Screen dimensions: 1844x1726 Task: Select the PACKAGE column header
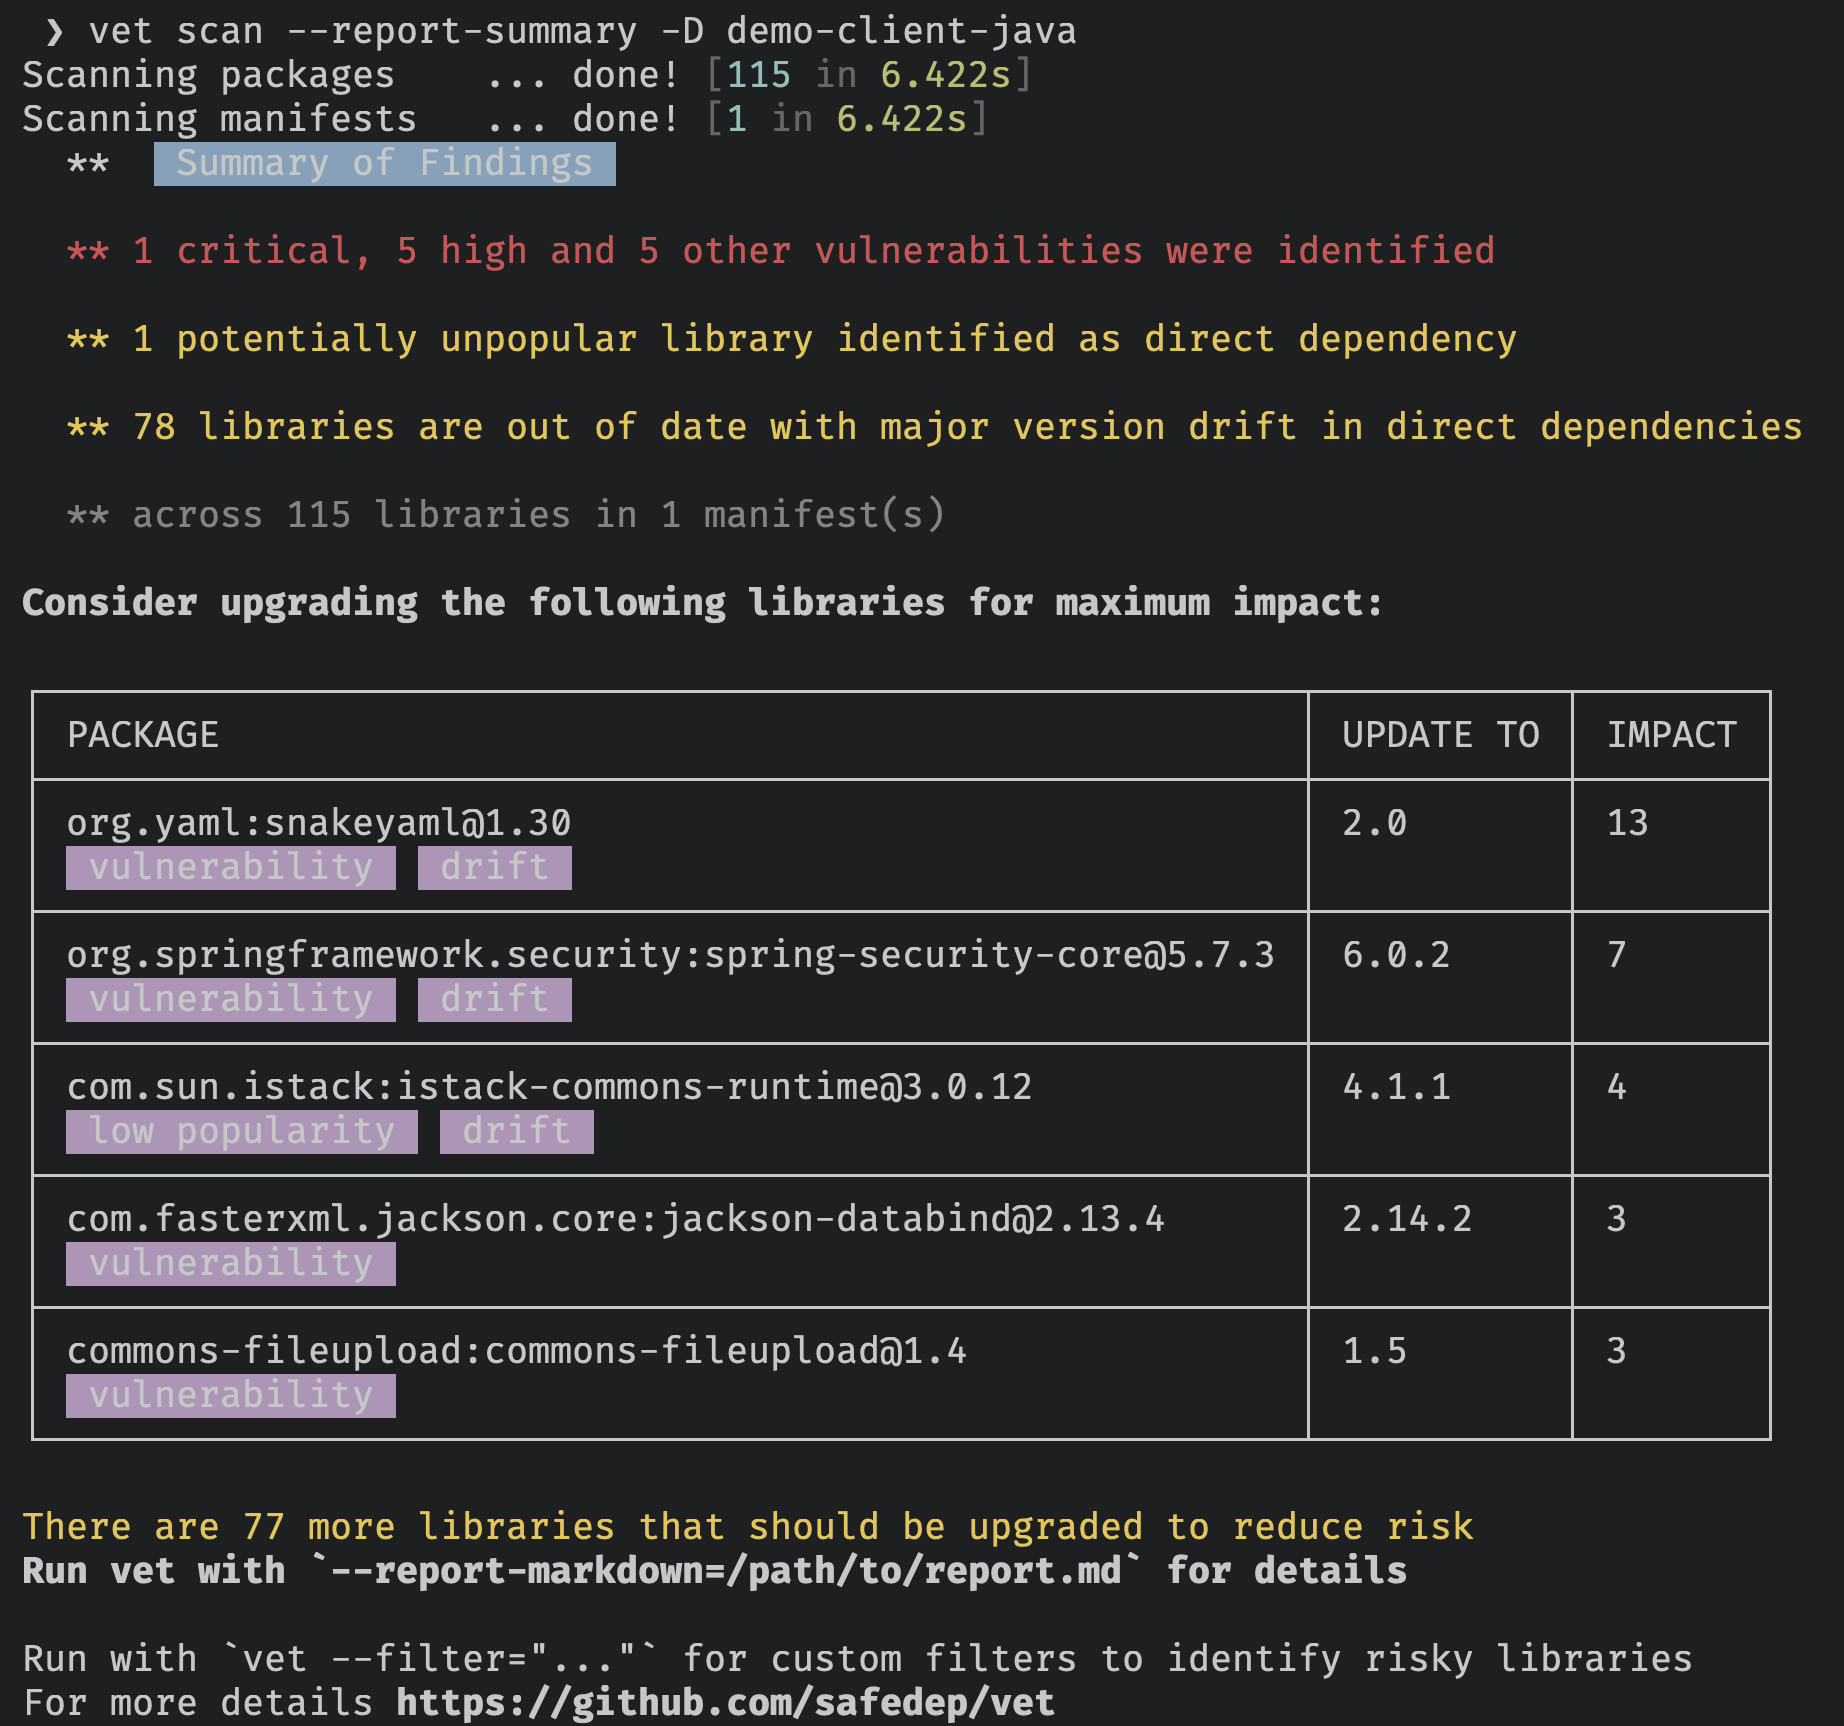(142, 735)
